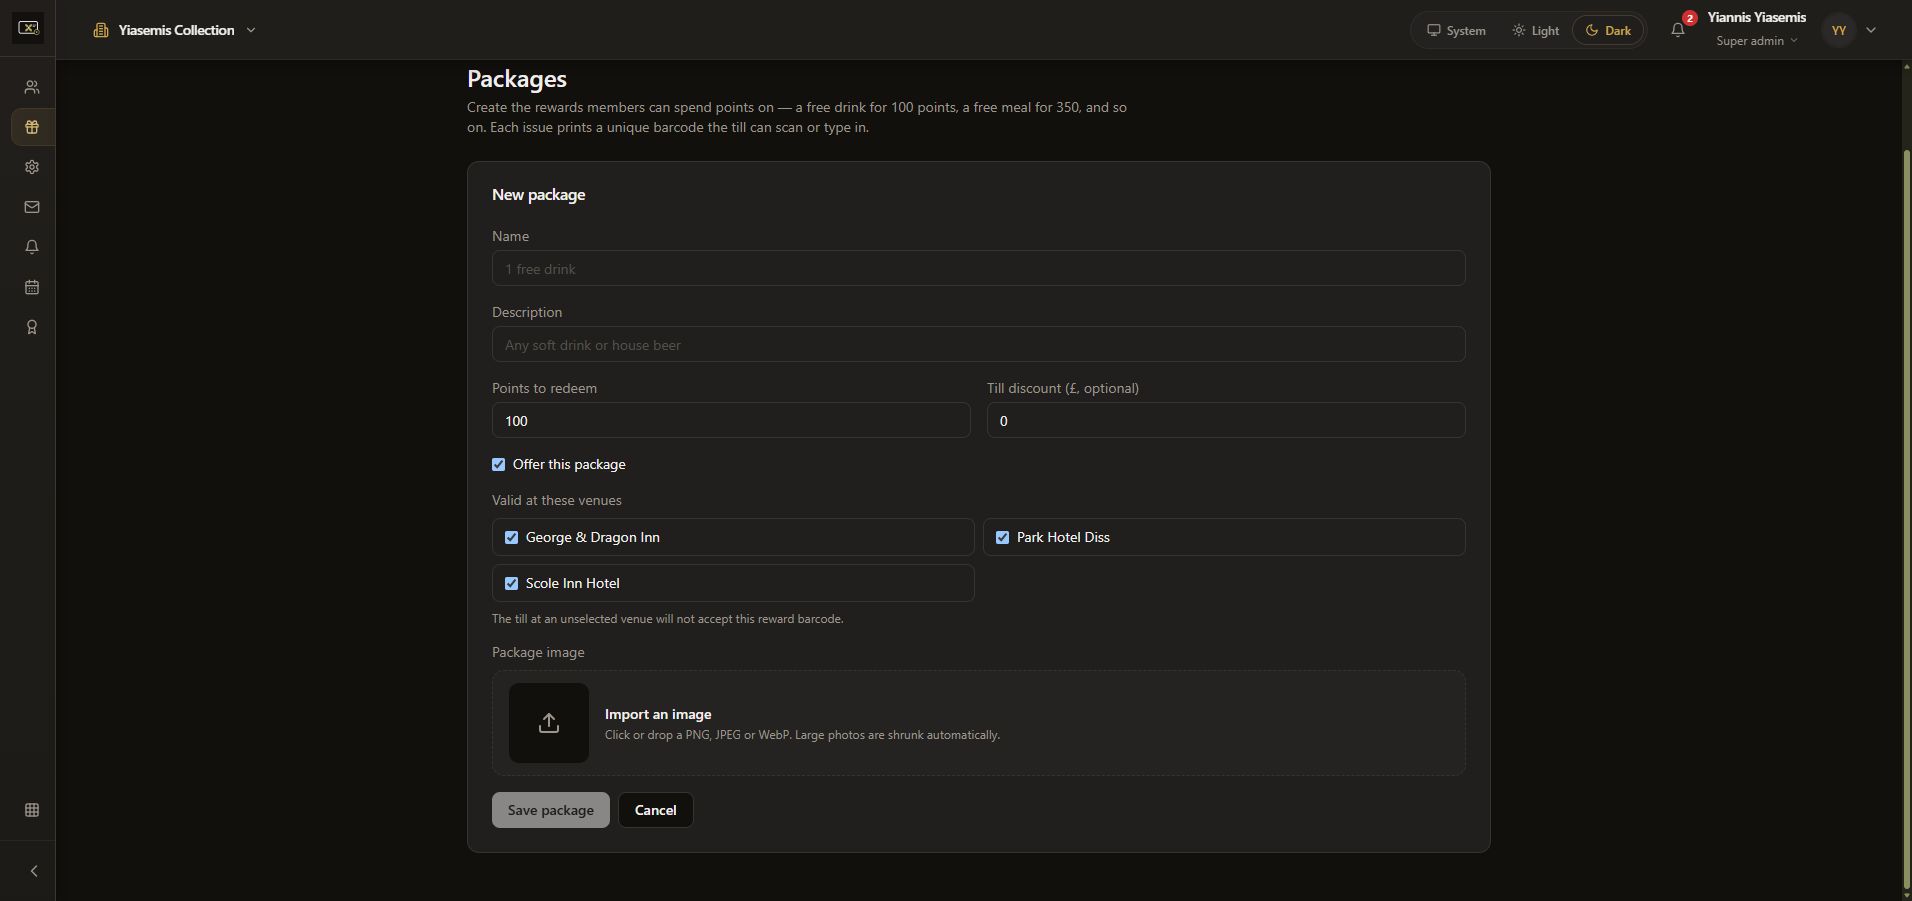Click the Till discount field
This screenshot has width=1912, height=901.
pos(1226,420)
